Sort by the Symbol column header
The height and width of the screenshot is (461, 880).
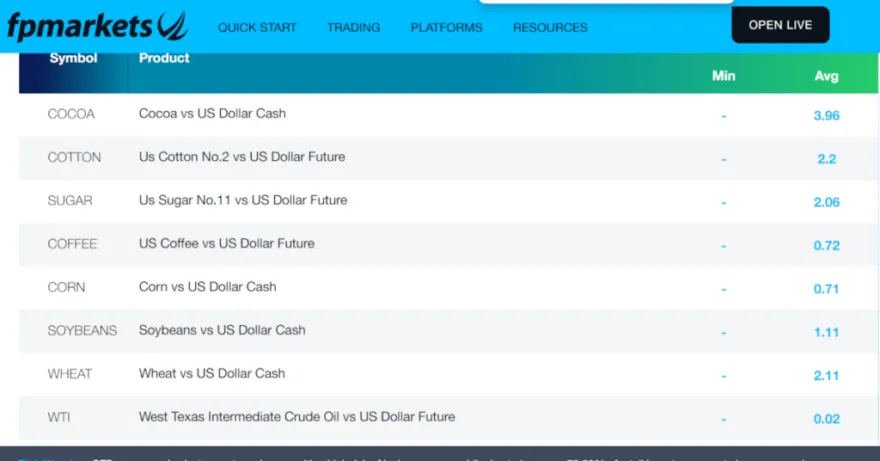tap(73, 58)
